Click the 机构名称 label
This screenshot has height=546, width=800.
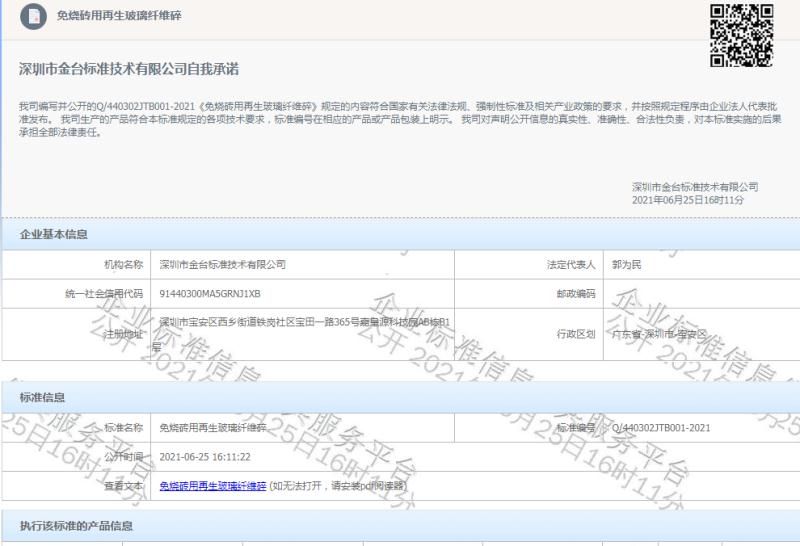click(123, 264)
